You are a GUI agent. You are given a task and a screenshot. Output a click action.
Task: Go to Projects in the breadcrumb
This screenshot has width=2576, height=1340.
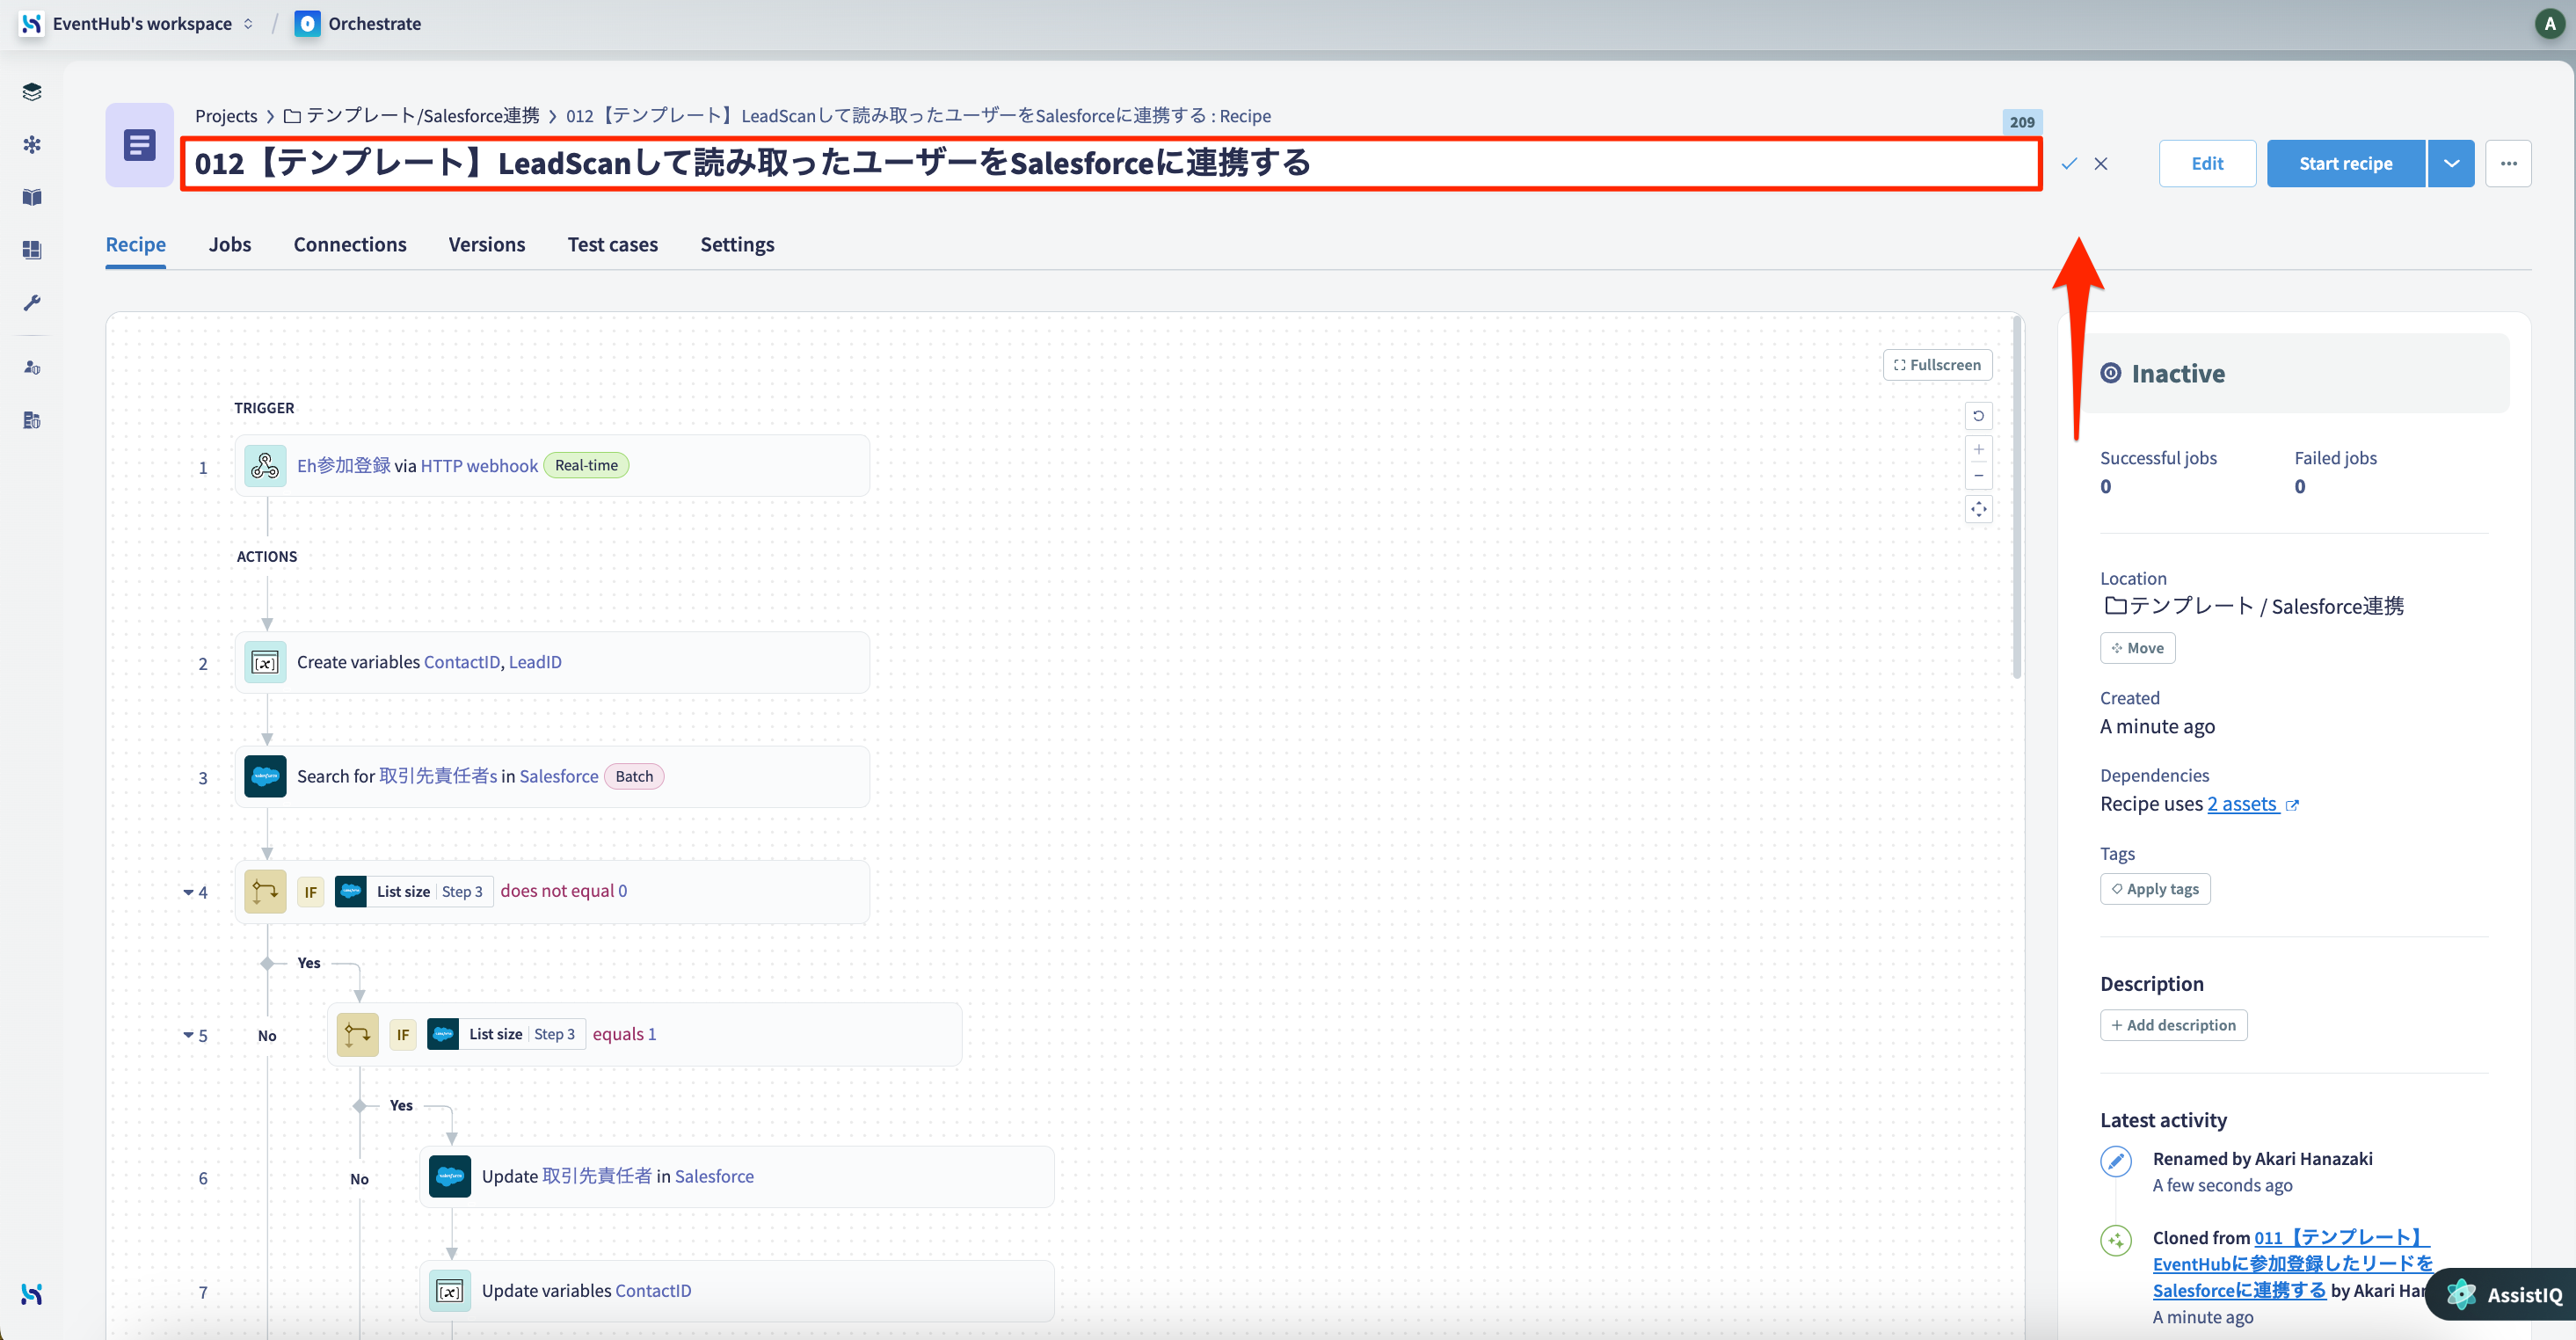[x=226, y=116]
